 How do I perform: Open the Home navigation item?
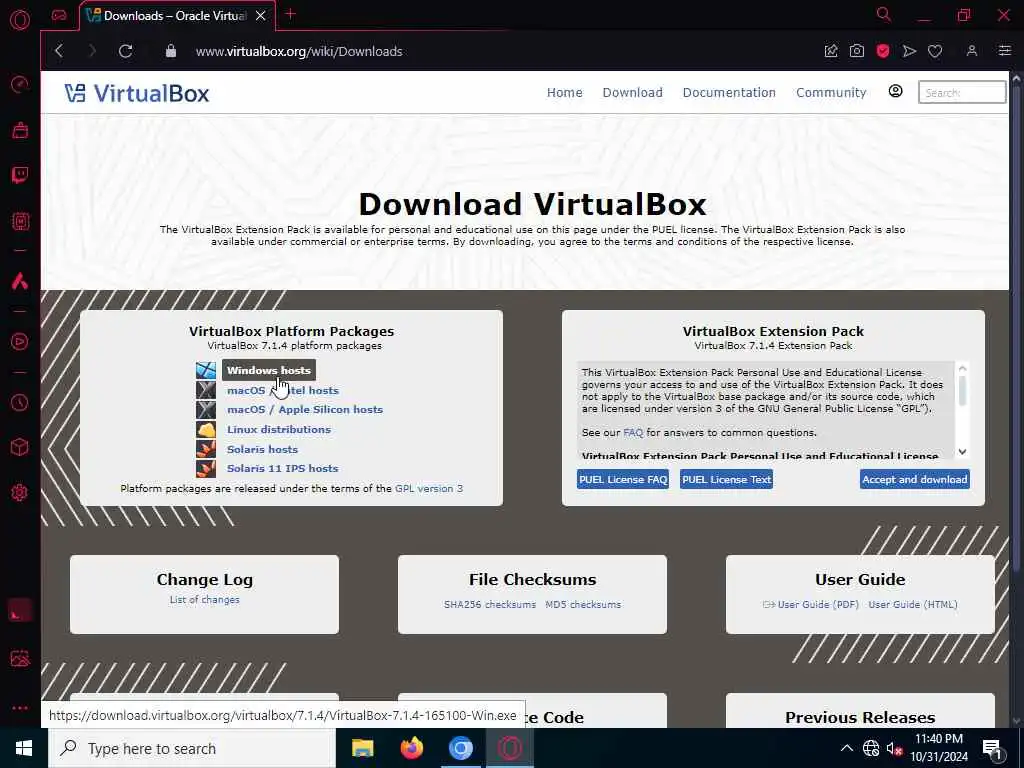(564, 92)
